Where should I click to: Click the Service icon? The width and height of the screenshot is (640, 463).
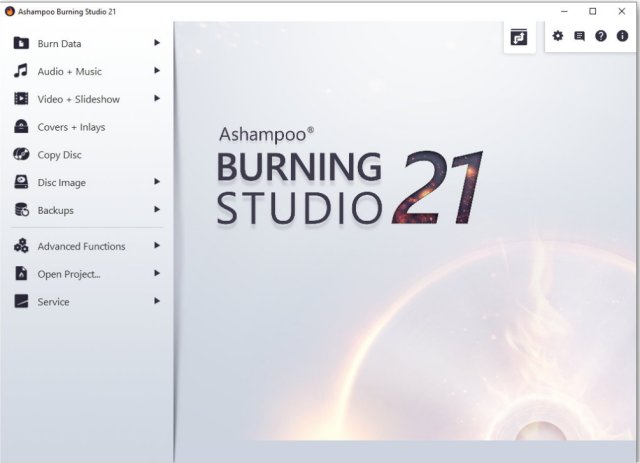(x=21, y=301)
